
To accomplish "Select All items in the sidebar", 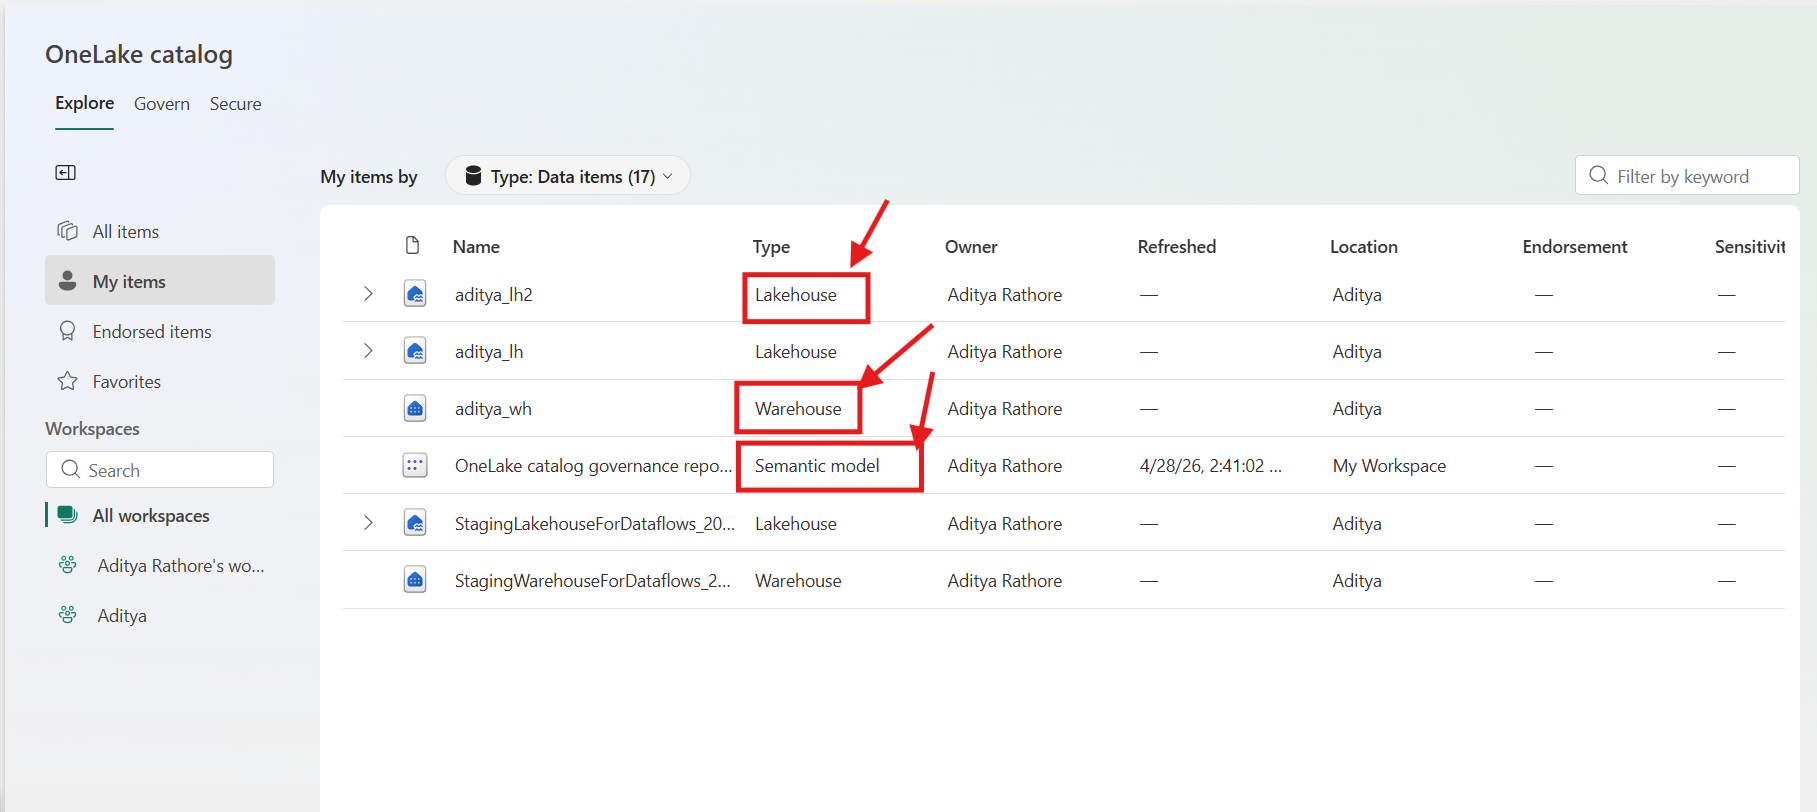I will click(x=160, y=231).
